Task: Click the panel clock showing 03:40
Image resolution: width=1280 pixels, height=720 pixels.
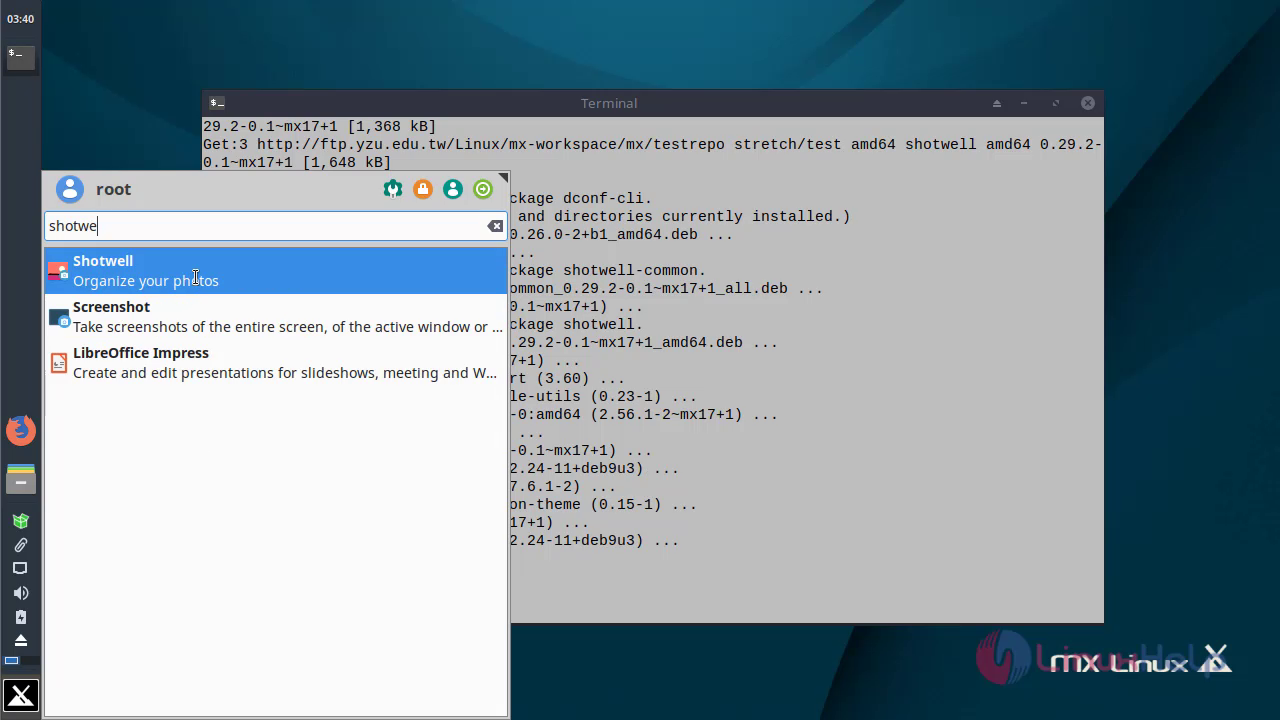Action: [21, 19]
